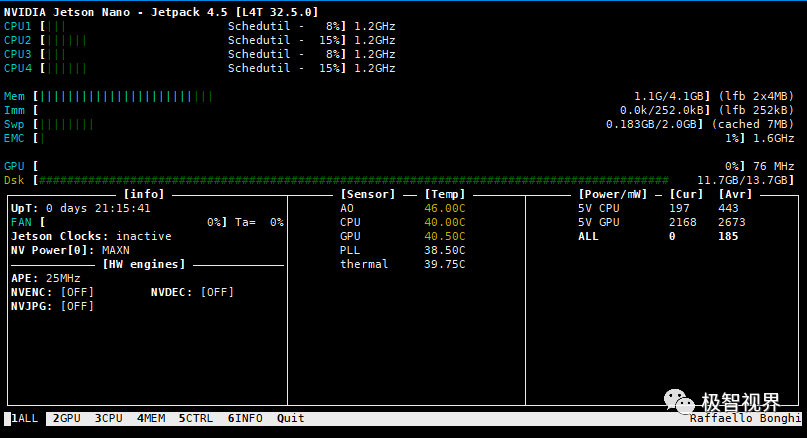Click the ALL power average 185
Screen dimensions: 807x438
coord(728,236)
